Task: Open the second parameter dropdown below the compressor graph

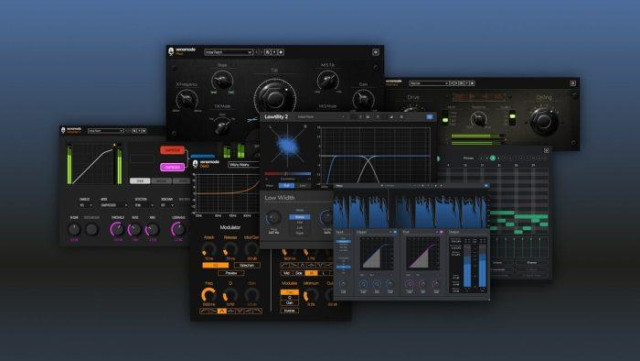Action: 114,205
